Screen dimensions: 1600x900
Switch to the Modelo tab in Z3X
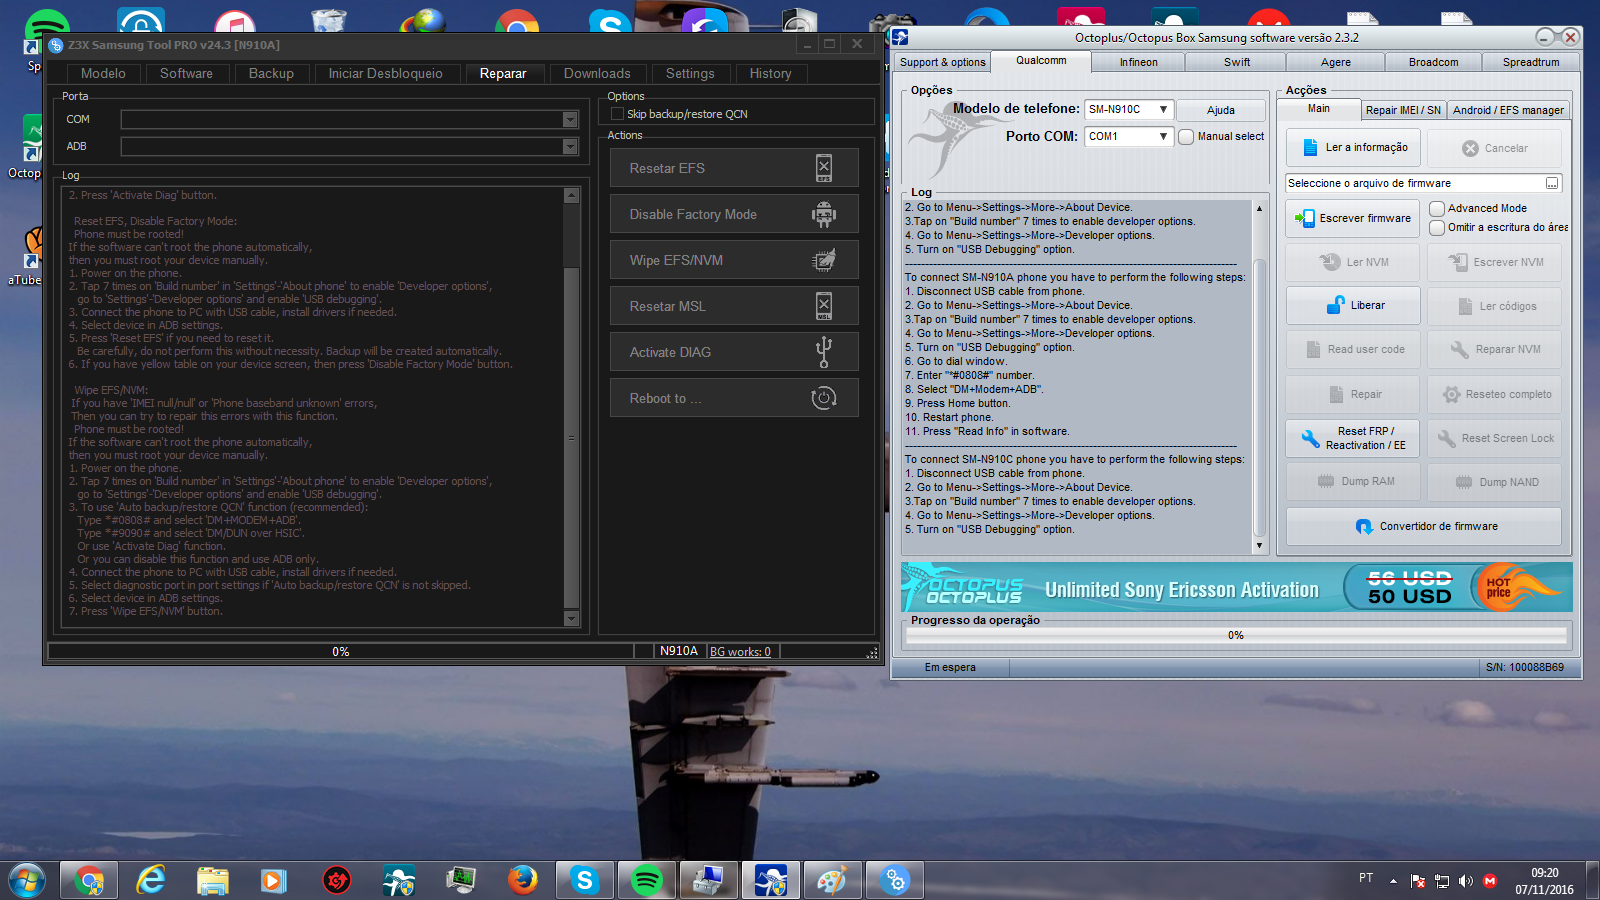tap(103, 73)
